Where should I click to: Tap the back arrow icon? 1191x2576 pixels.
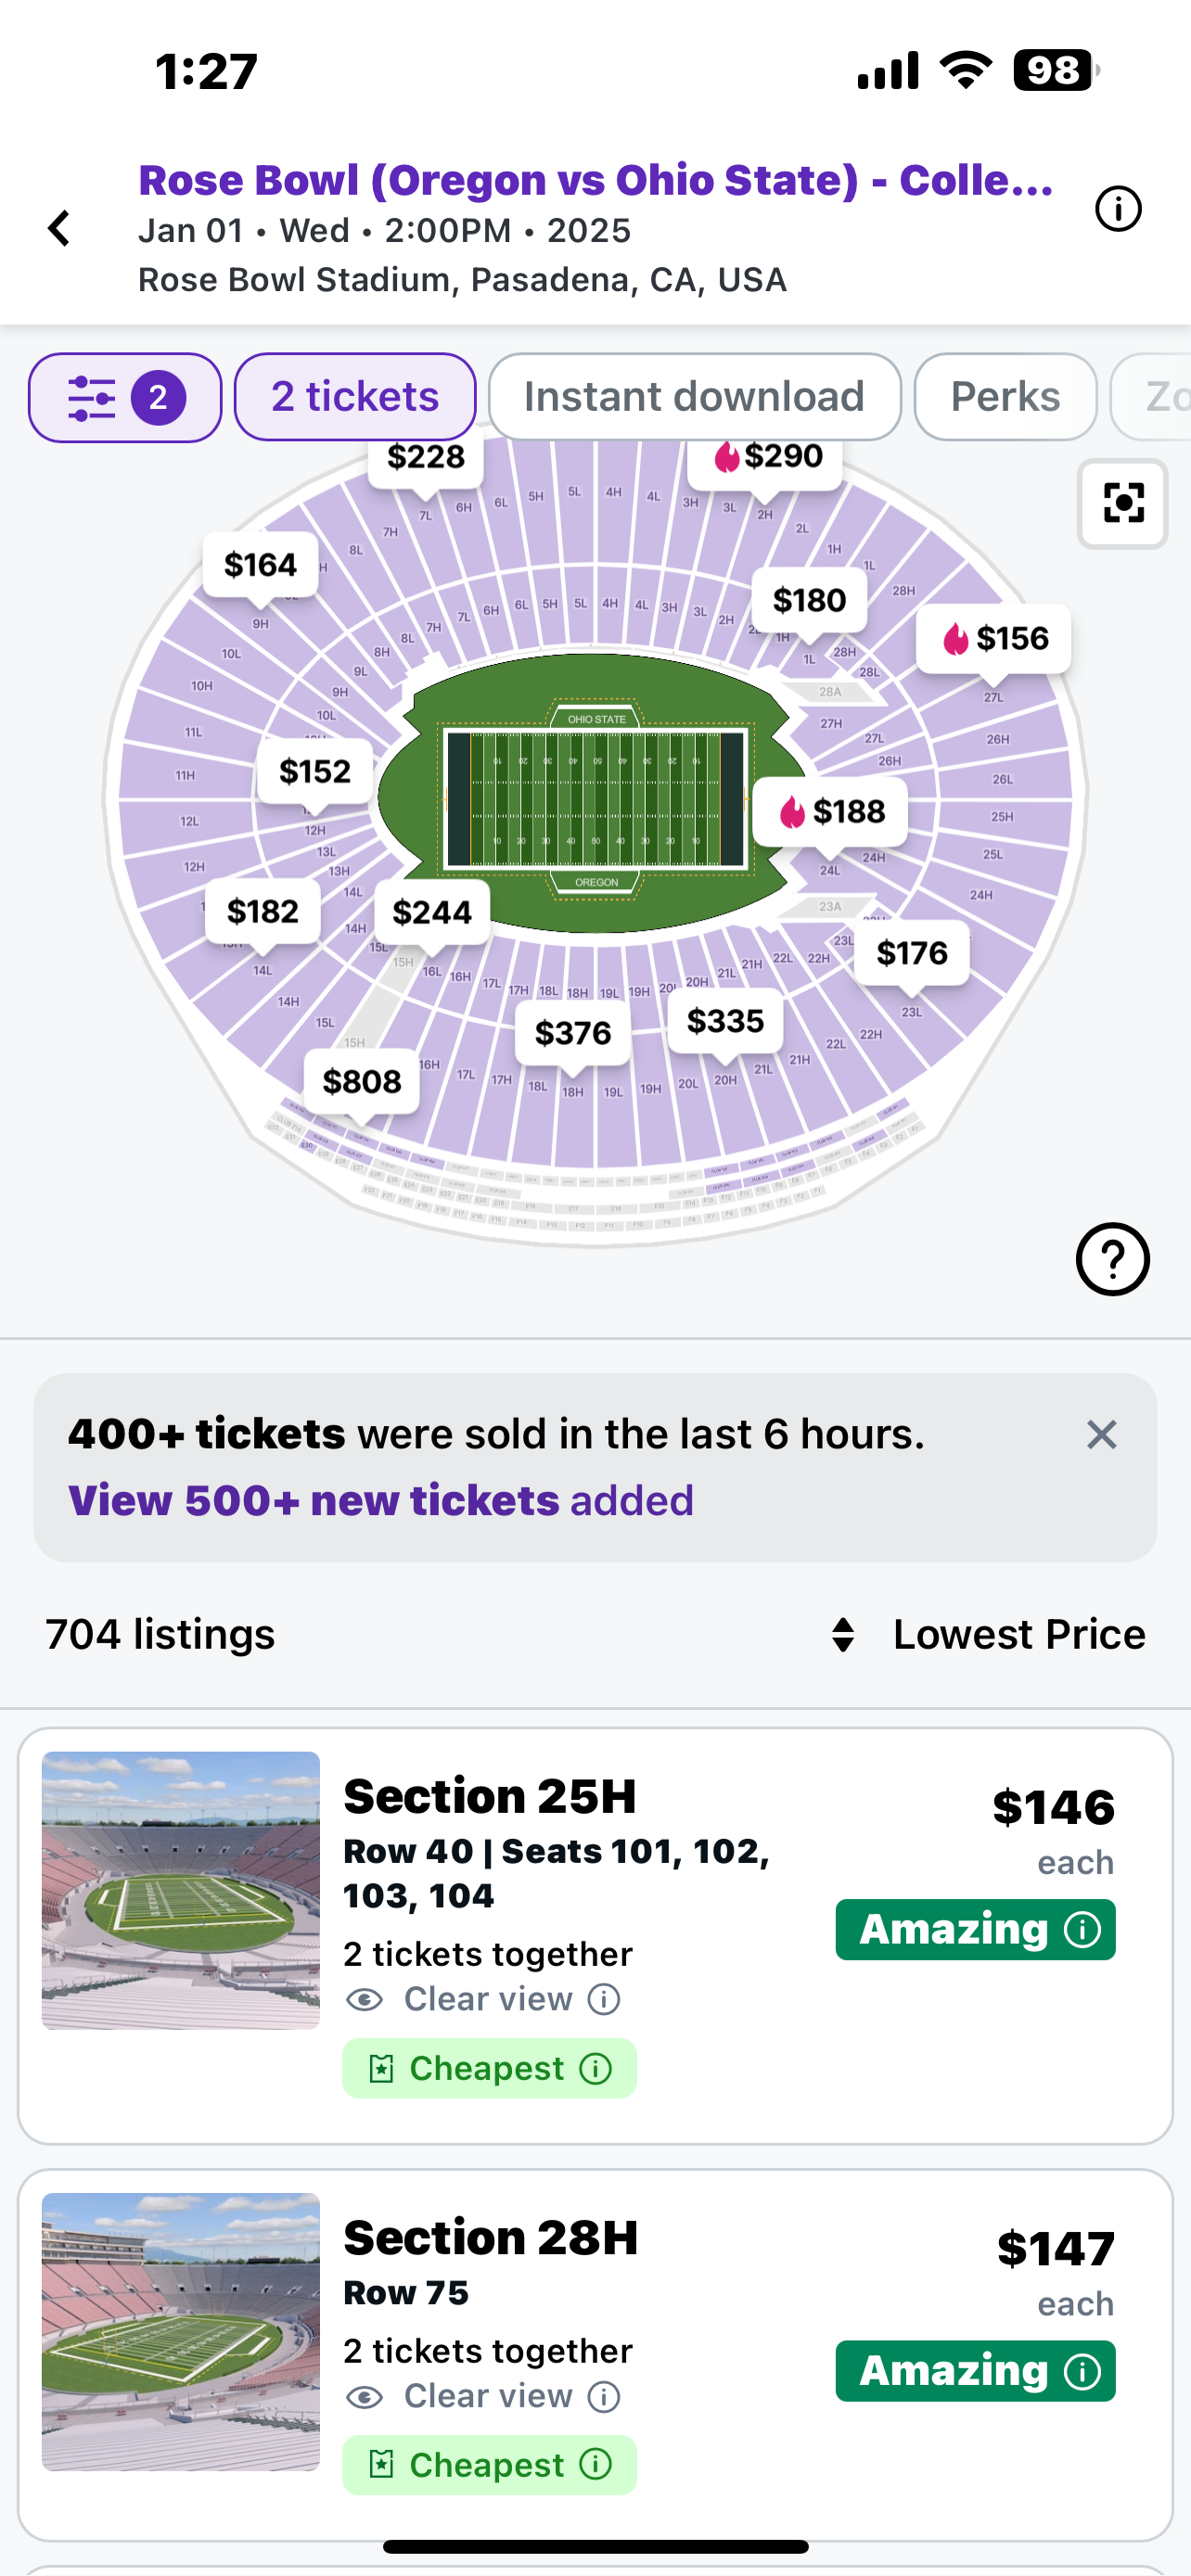pyautogui.click(x=60, y=229)
